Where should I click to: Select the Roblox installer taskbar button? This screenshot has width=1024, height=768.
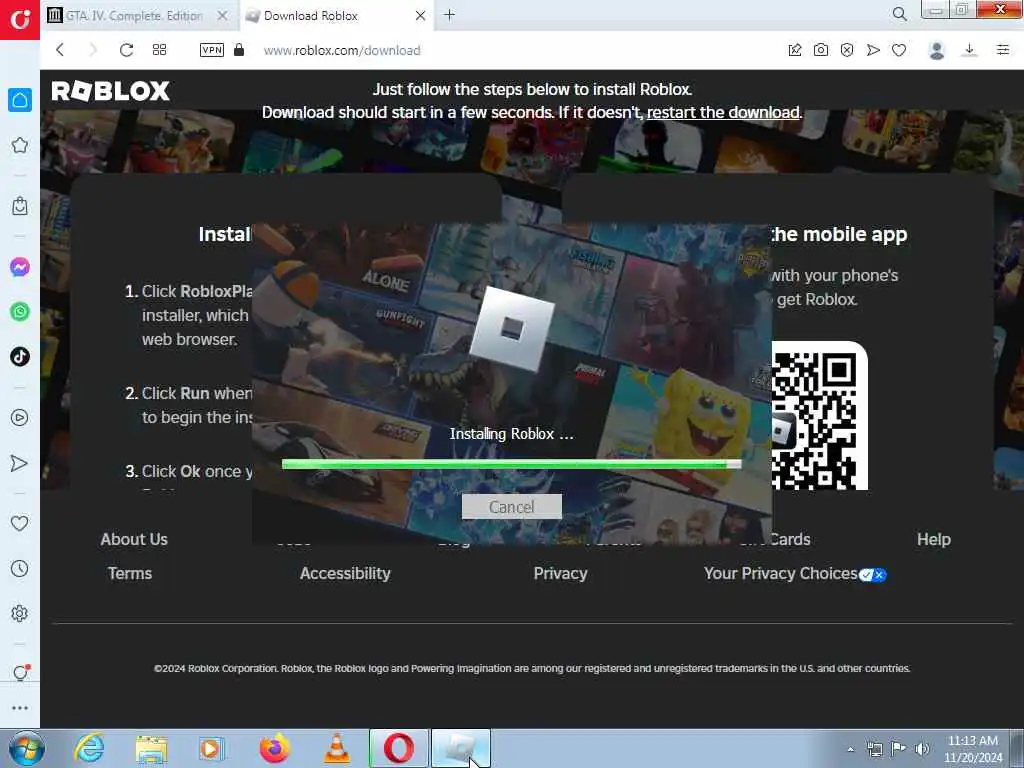461,748
